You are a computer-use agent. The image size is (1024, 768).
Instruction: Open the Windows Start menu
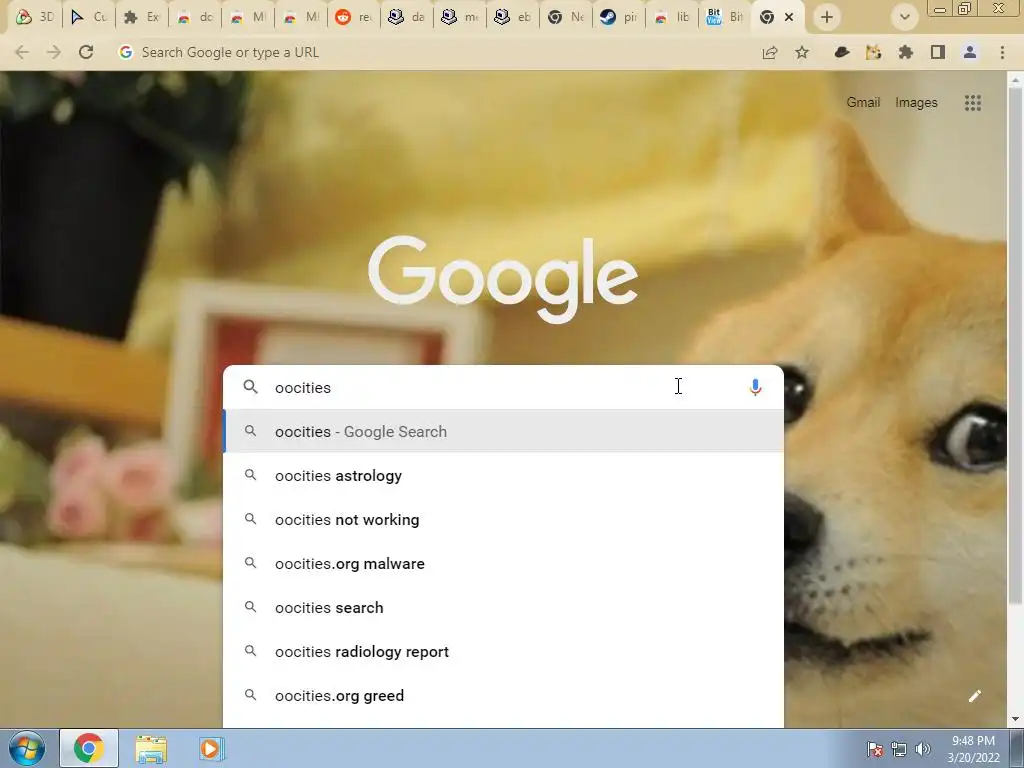[27, 748]
